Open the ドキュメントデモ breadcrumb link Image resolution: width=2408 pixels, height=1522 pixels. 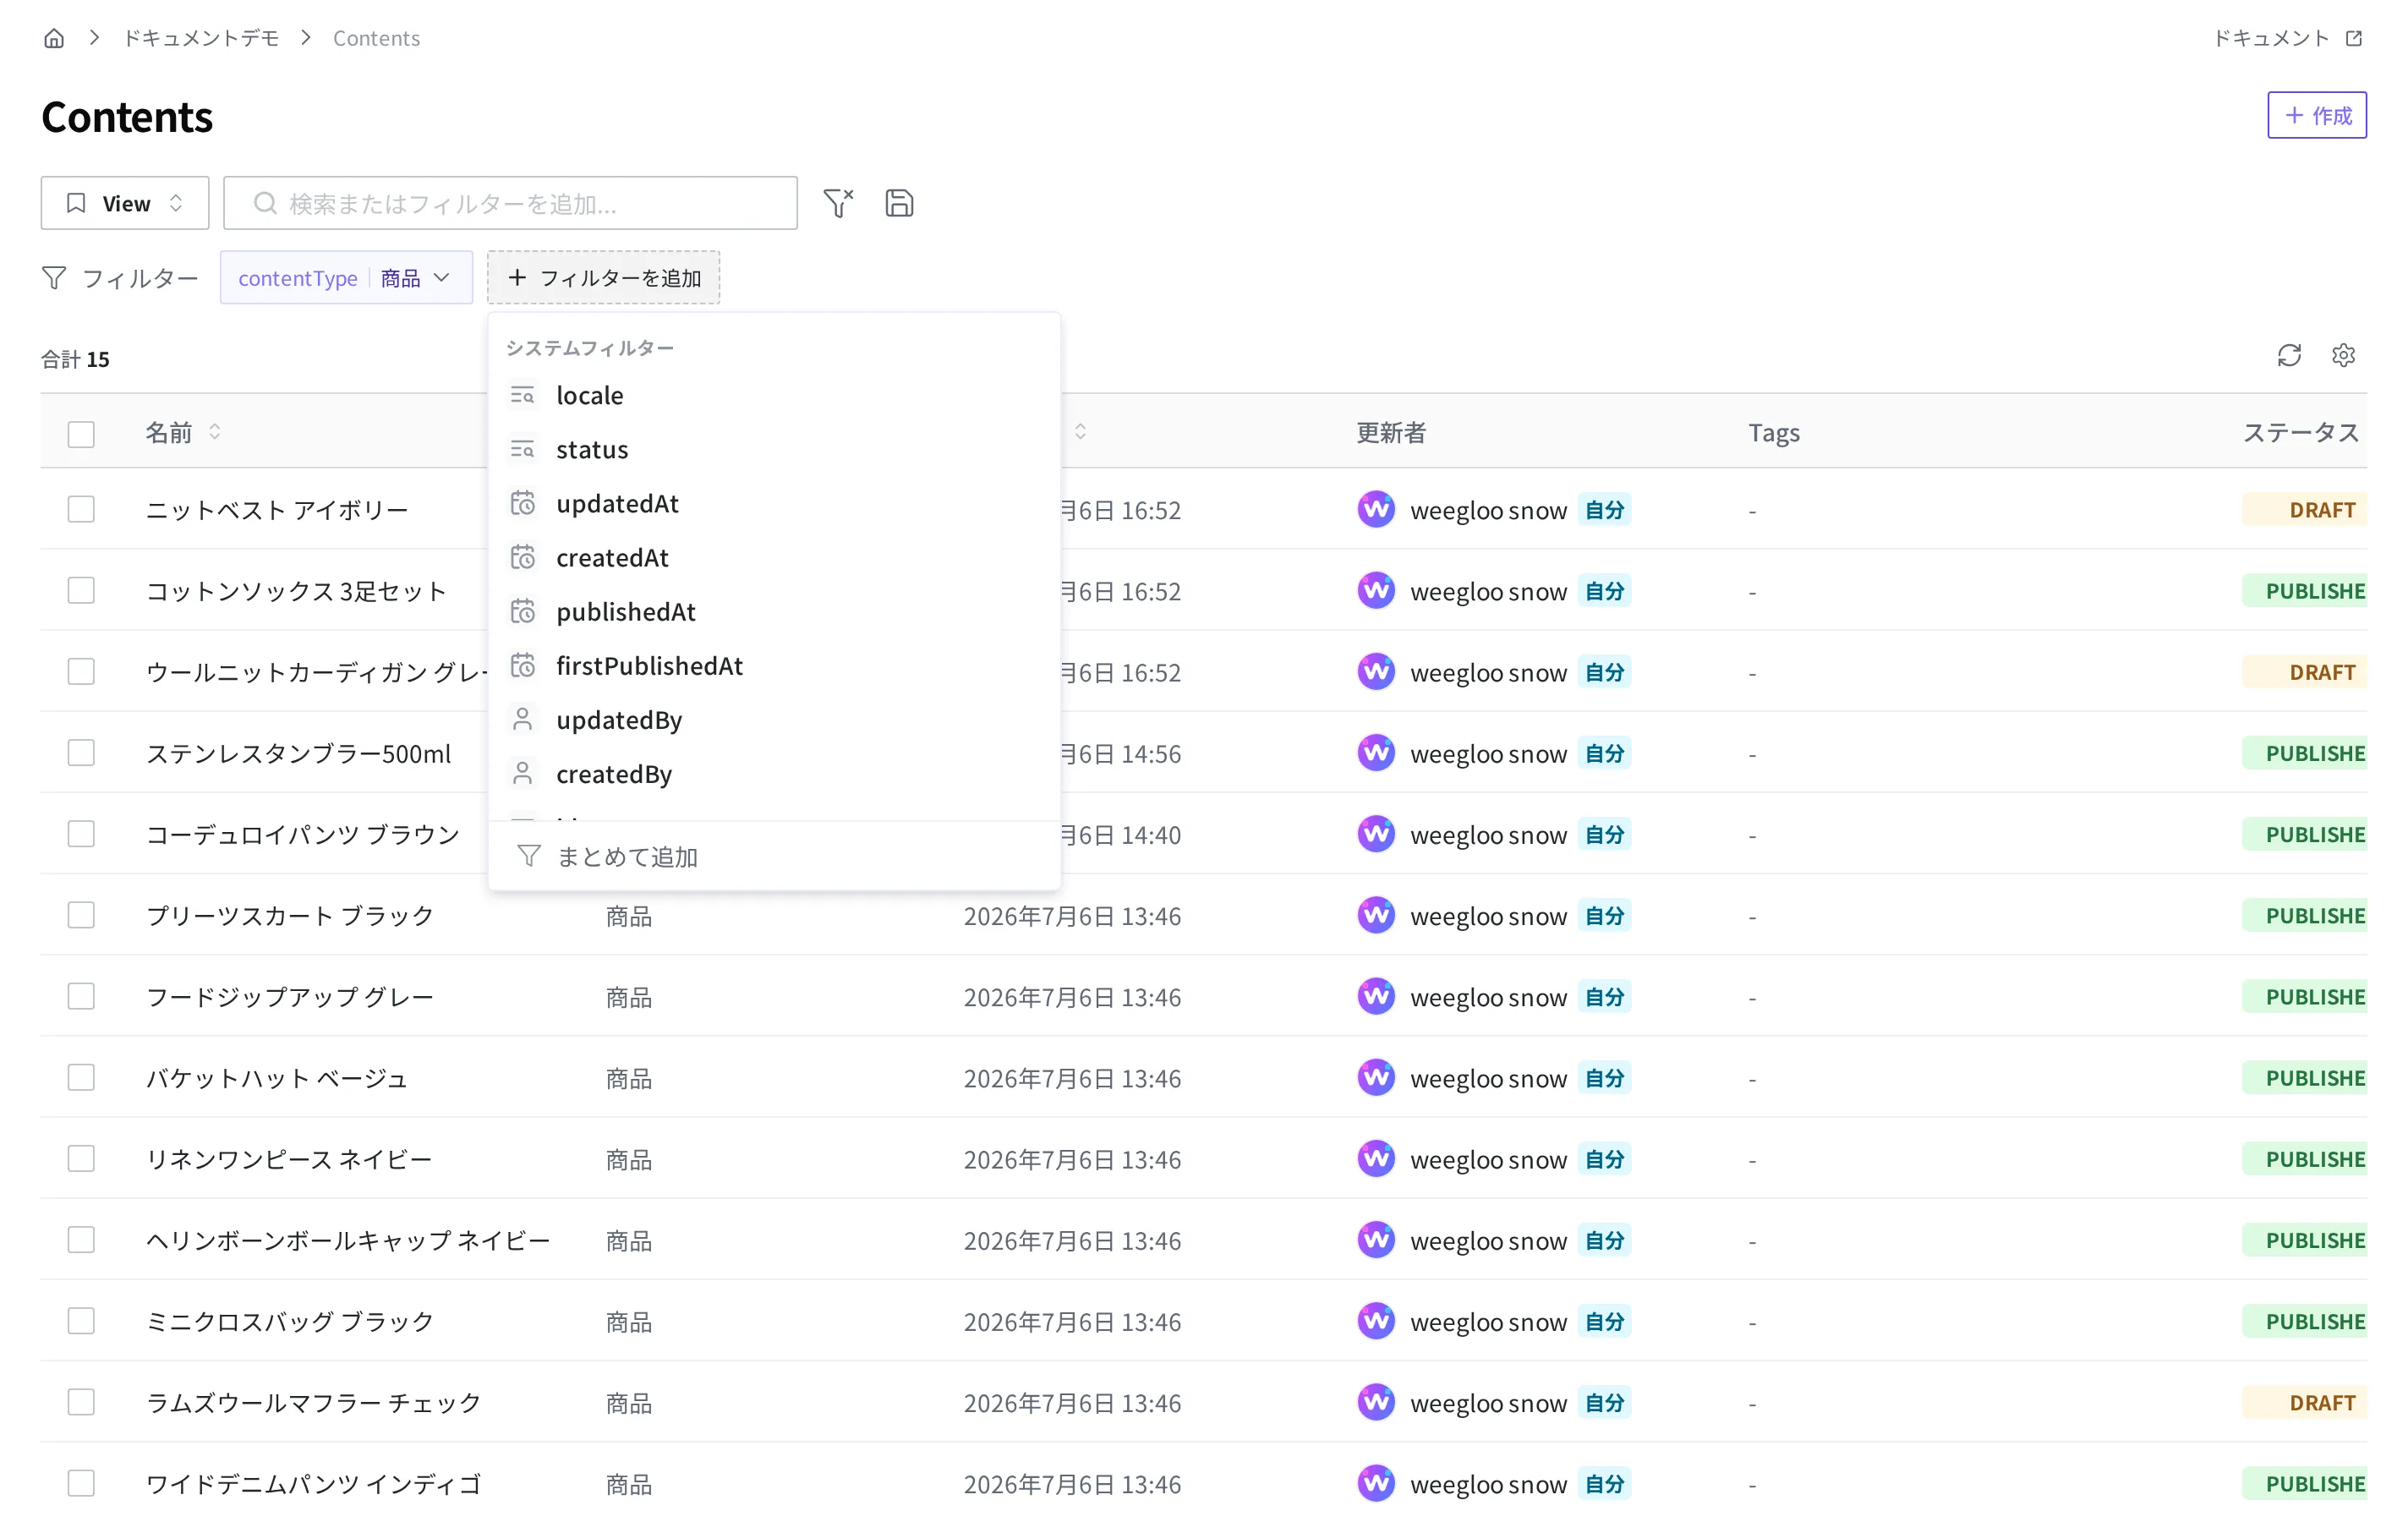[201, 38]
